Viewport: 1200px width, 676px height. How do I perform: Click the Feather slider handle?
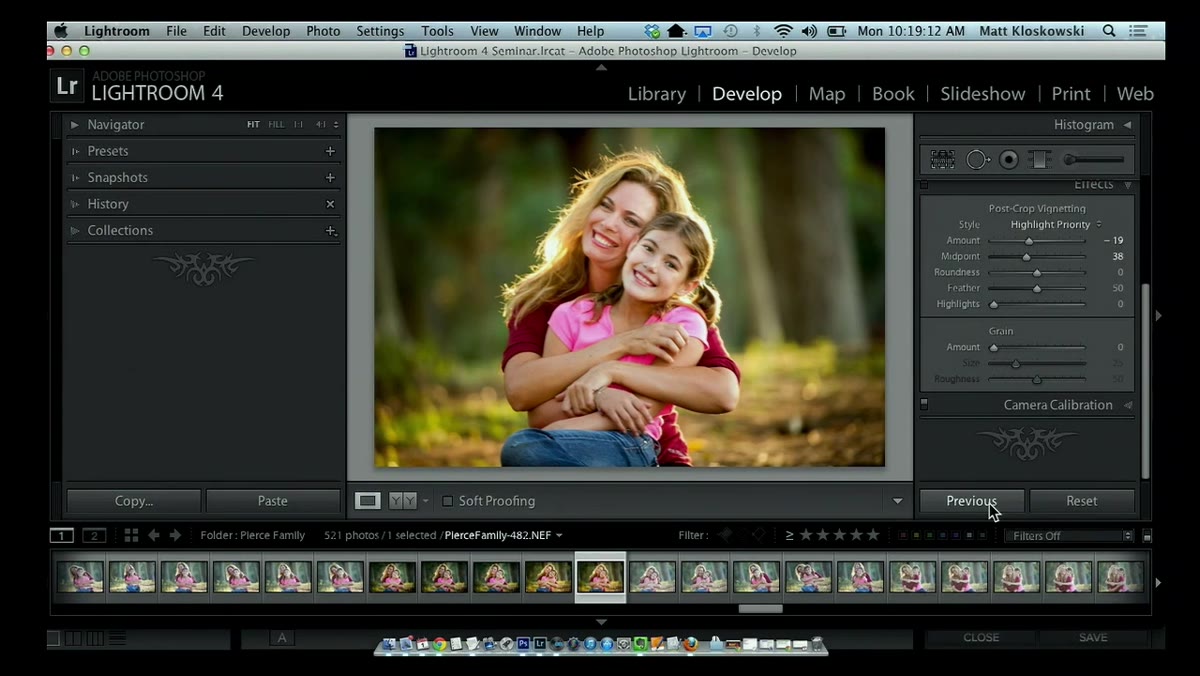[x=1037, y=288]
